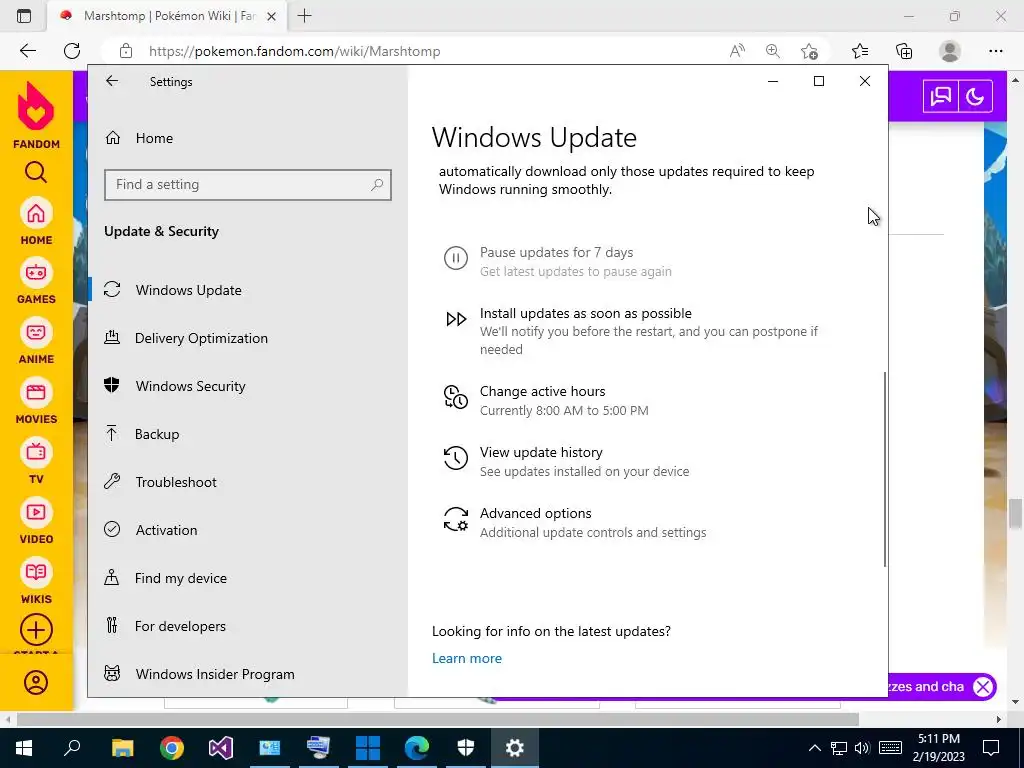Open Edge Favorites list icon
This screenshot has width=1024, height=768.
pos(860,51)
